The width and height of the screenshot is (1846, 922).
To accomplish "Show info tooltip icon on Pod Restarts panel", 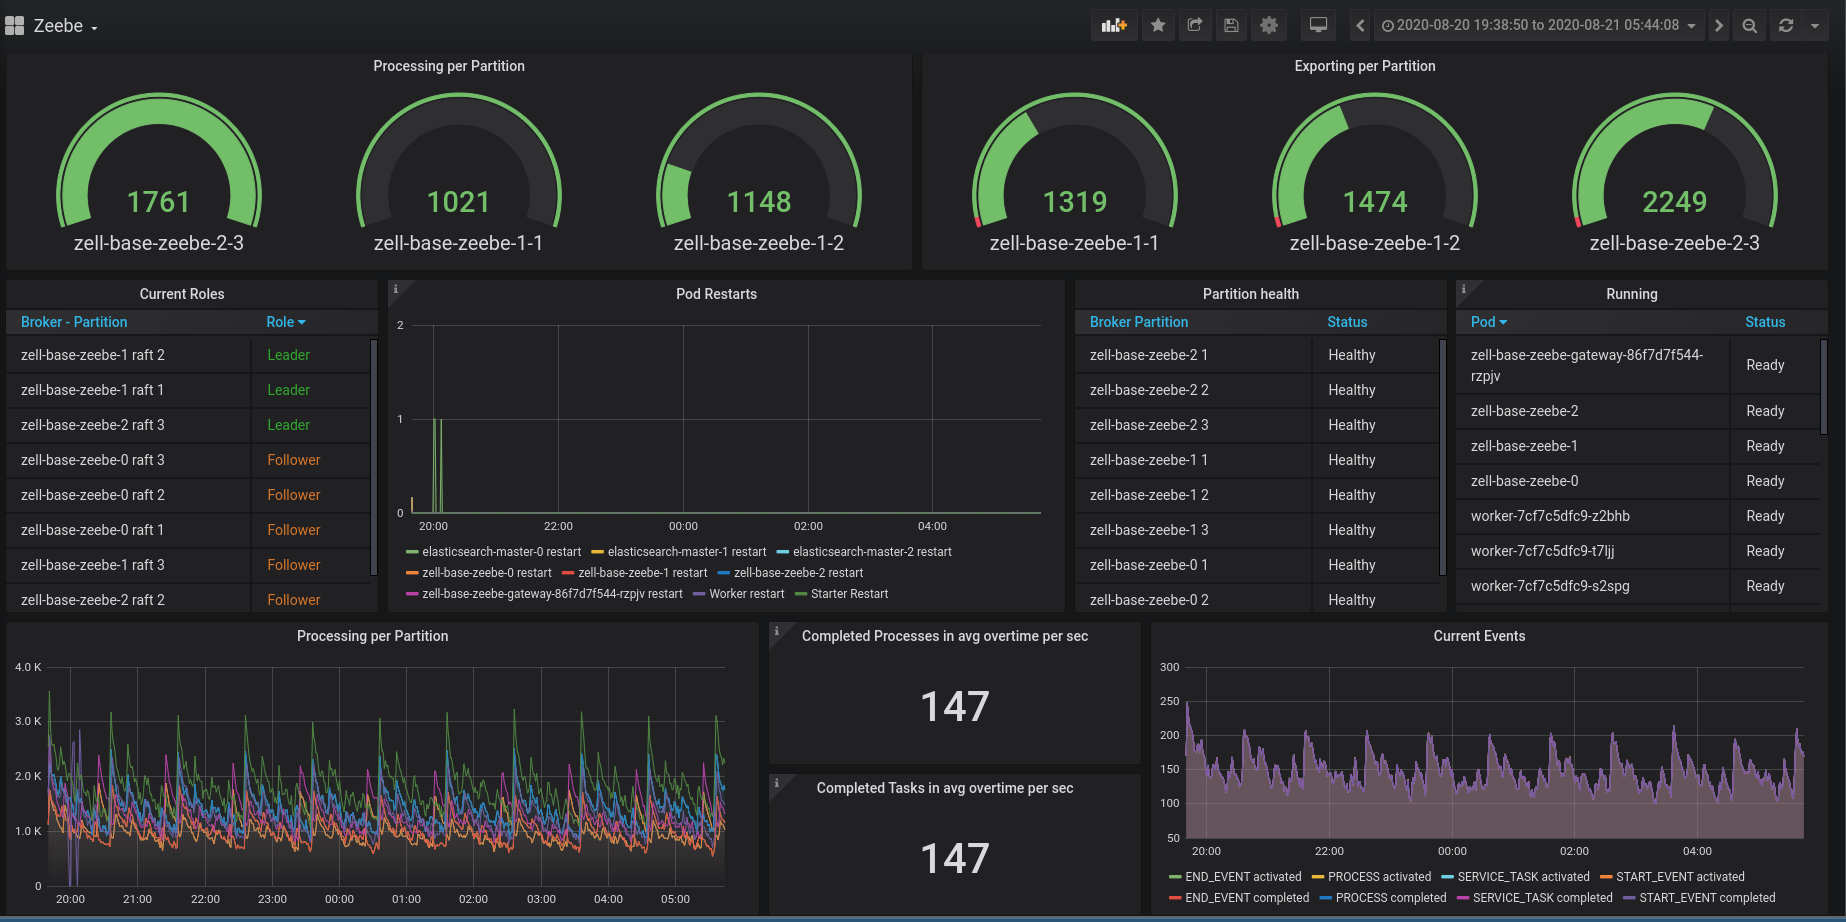I will pyautogui.click(x=396, y=289).
